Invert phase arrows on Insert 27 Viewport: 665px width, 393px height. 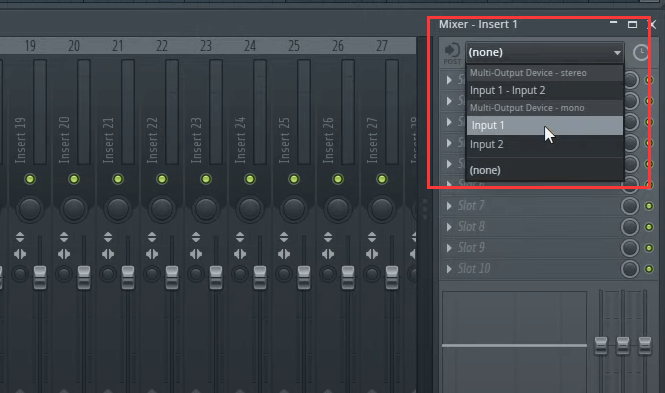pos(372,237)
